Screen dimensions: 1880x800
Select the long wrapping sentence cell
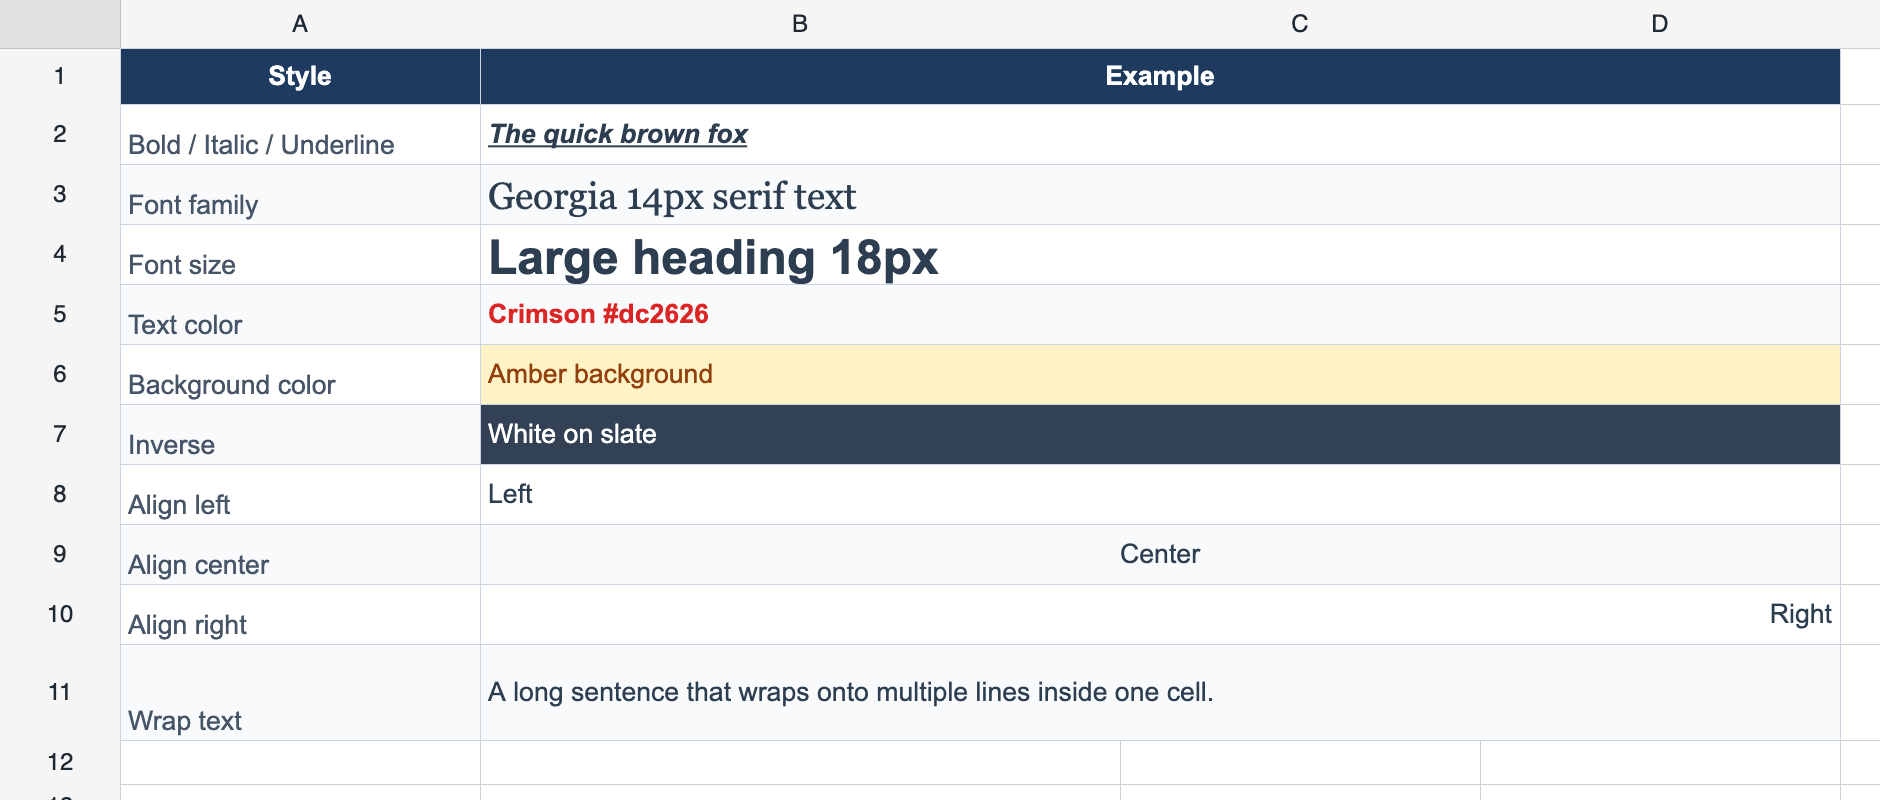pos(1160,692)
